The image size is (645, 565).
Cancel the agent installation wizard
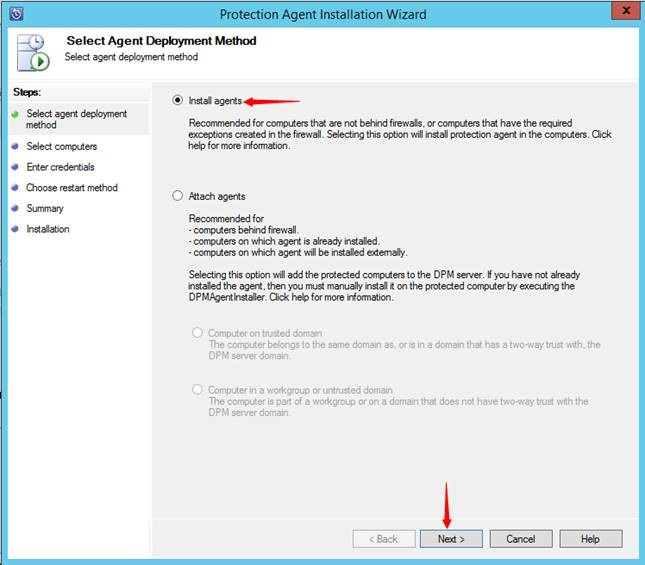520,539
